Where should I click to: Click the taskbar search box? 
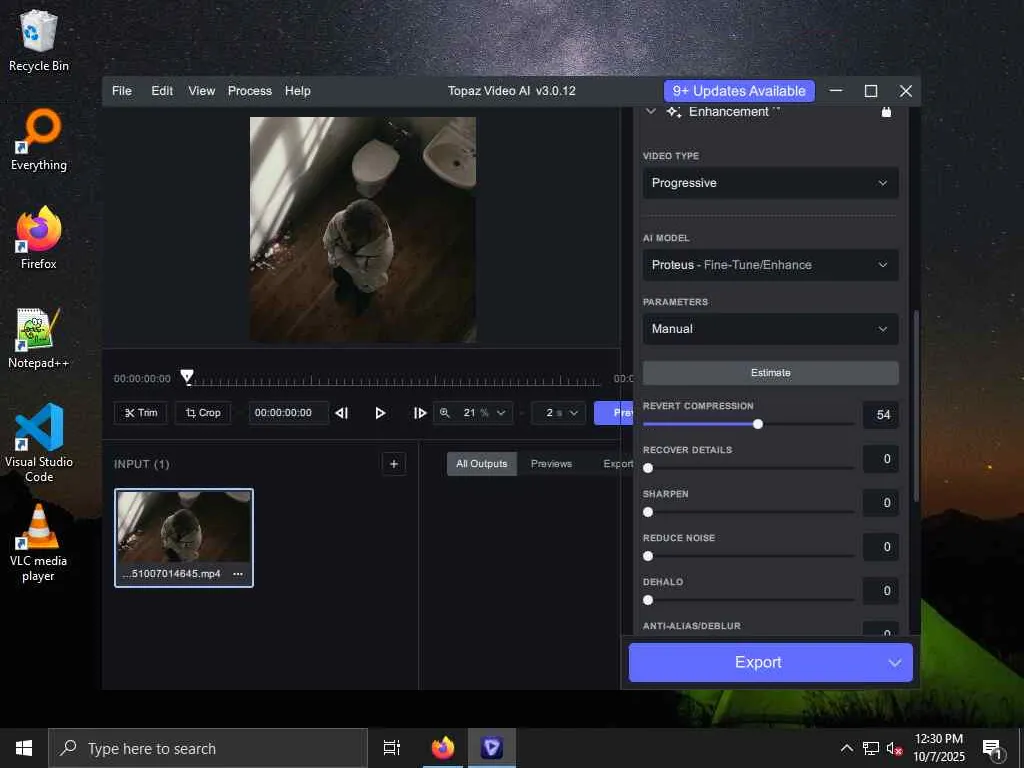[x=208, y=748]
